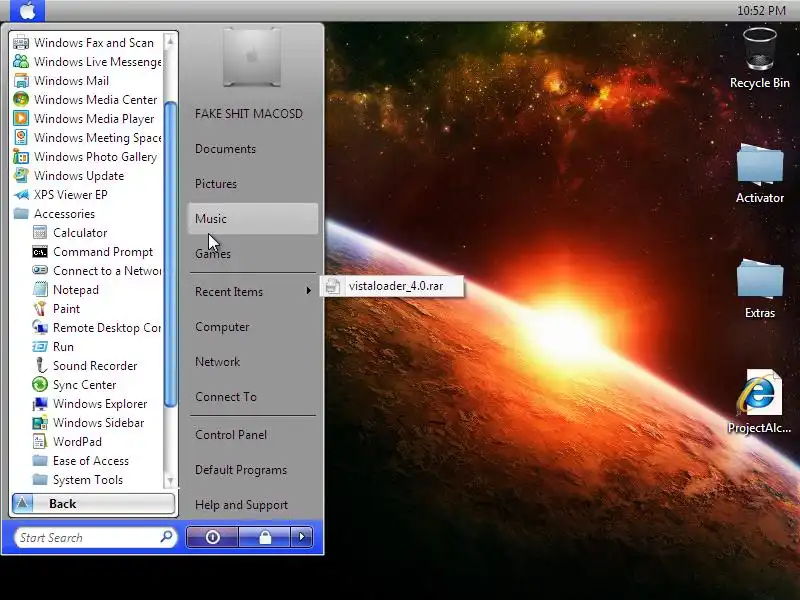Launch Windows Live Messenger icon
Screen dimensions: 800x600
[21, 62]
